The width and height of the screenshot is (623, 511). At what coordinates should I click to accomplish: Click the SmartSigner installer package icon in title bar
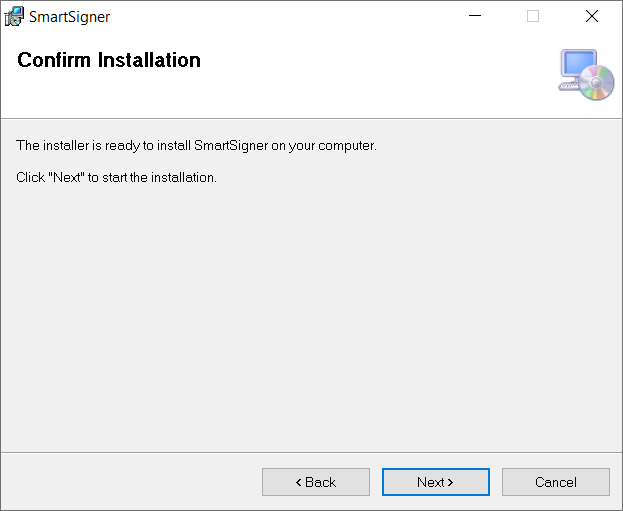point(14,17)
